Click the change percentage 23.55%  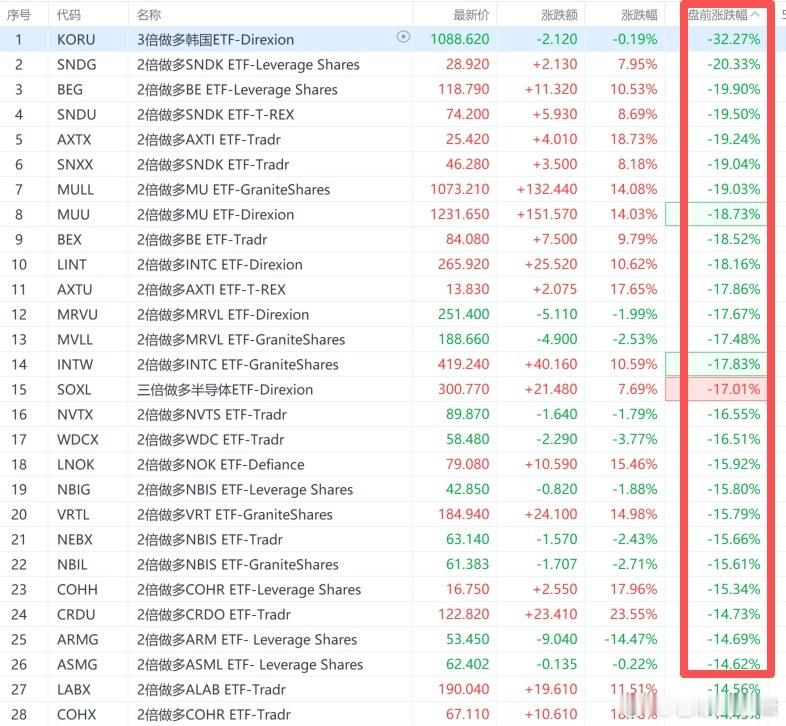[634, 615]
